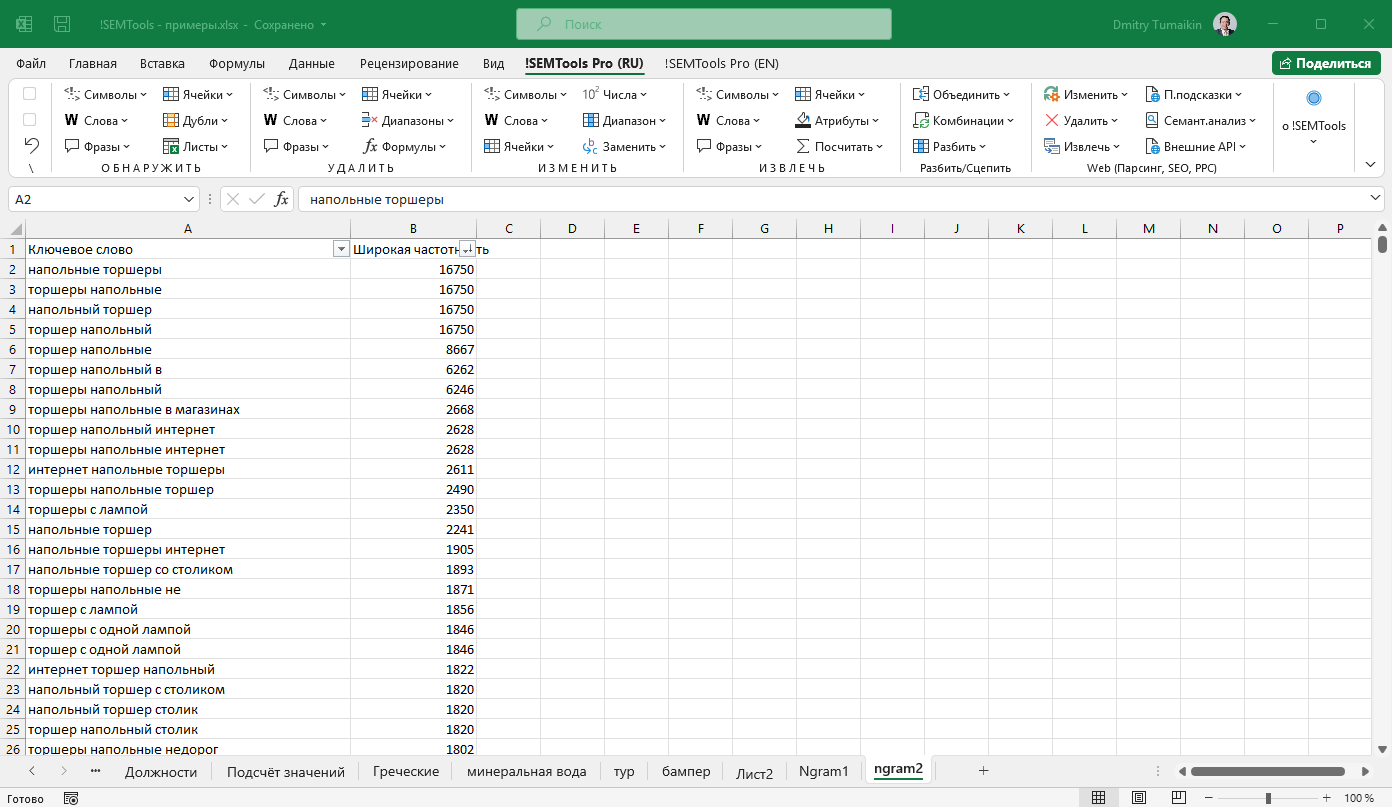Click the Name Box showing A2
1392x807 pixels.
103,199
